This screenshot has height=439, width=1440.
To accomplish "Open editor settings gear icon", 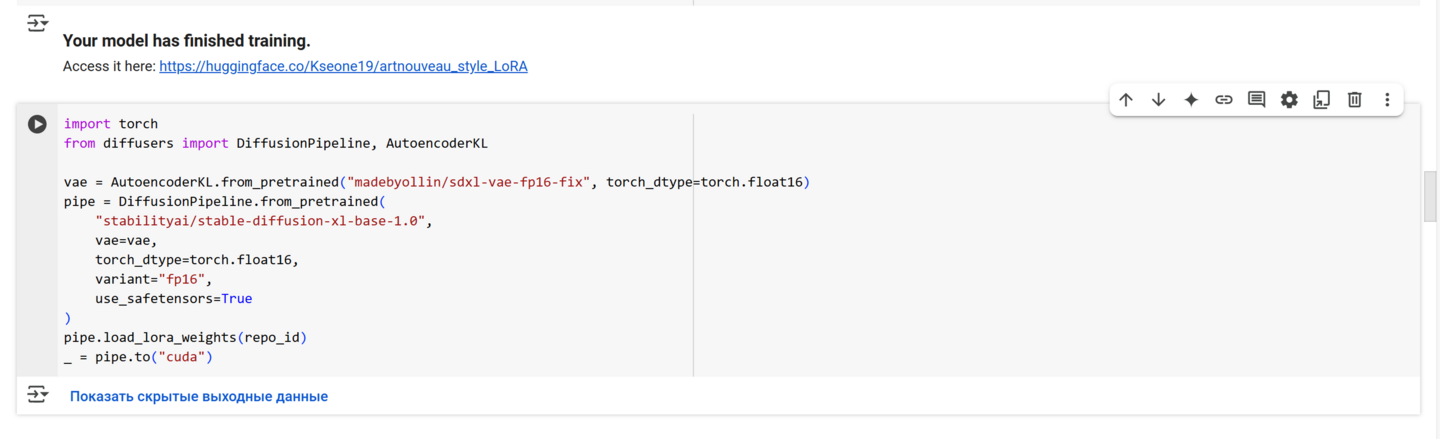I will [x=1289, y=100].
